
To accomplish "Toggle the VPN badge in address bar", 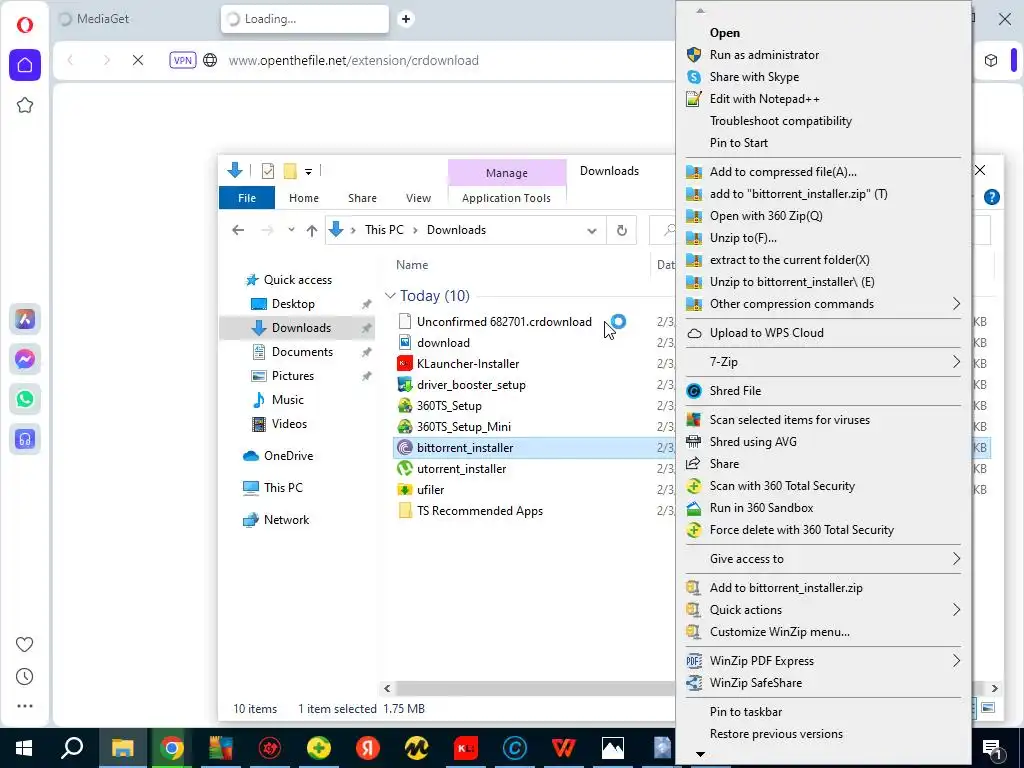I will click(183, 60).
